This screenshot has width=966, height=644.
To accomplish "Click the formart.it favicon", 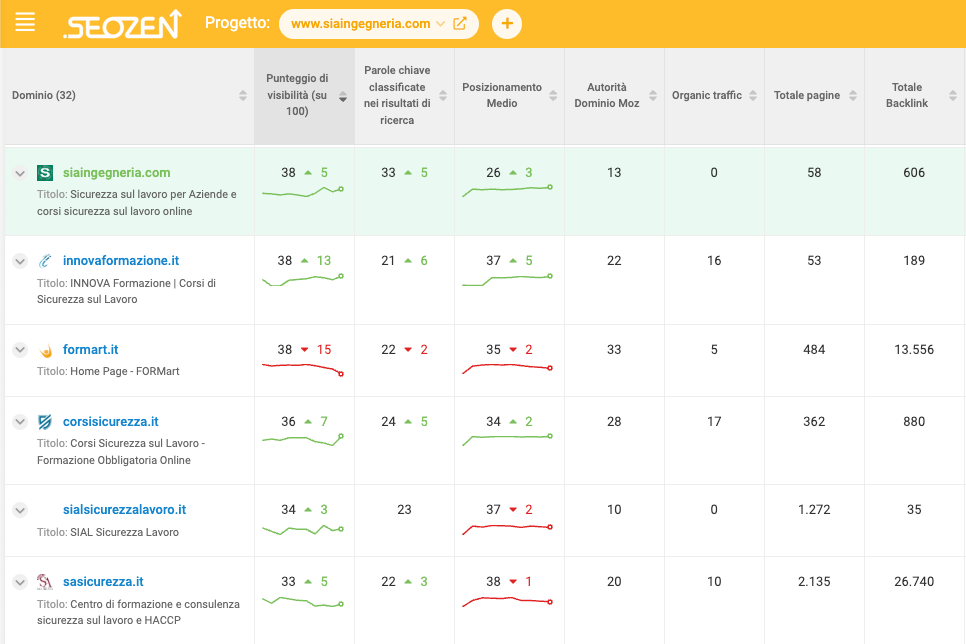I will pos(45,350).
